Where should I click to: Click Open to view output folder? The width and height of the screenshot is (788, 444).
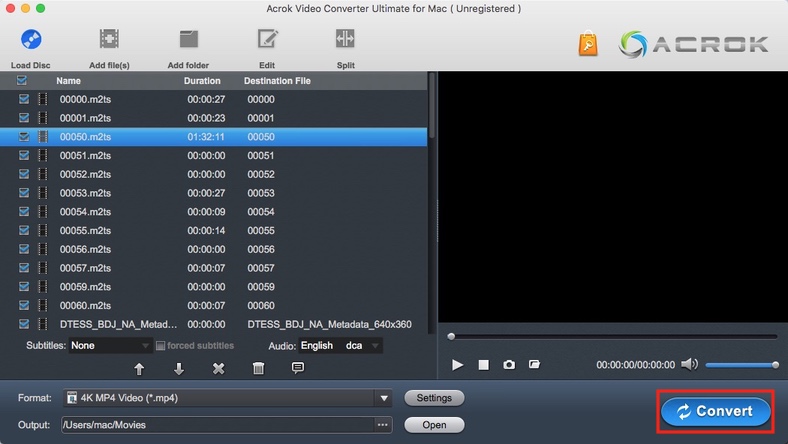(434, 425)
